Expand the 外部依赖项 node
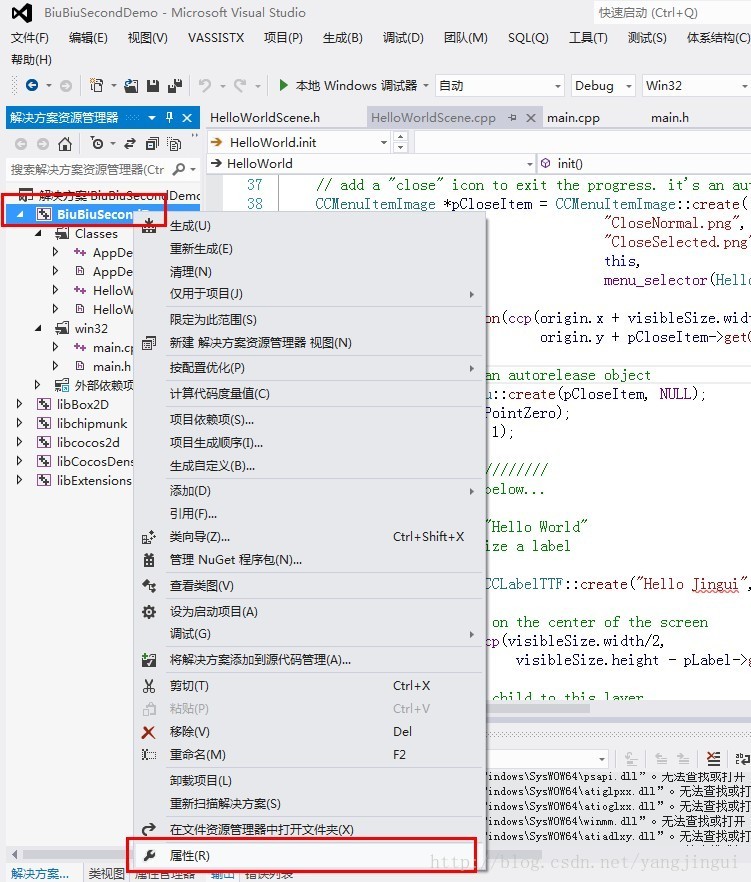751x882 pixels. tap(38, 385)
